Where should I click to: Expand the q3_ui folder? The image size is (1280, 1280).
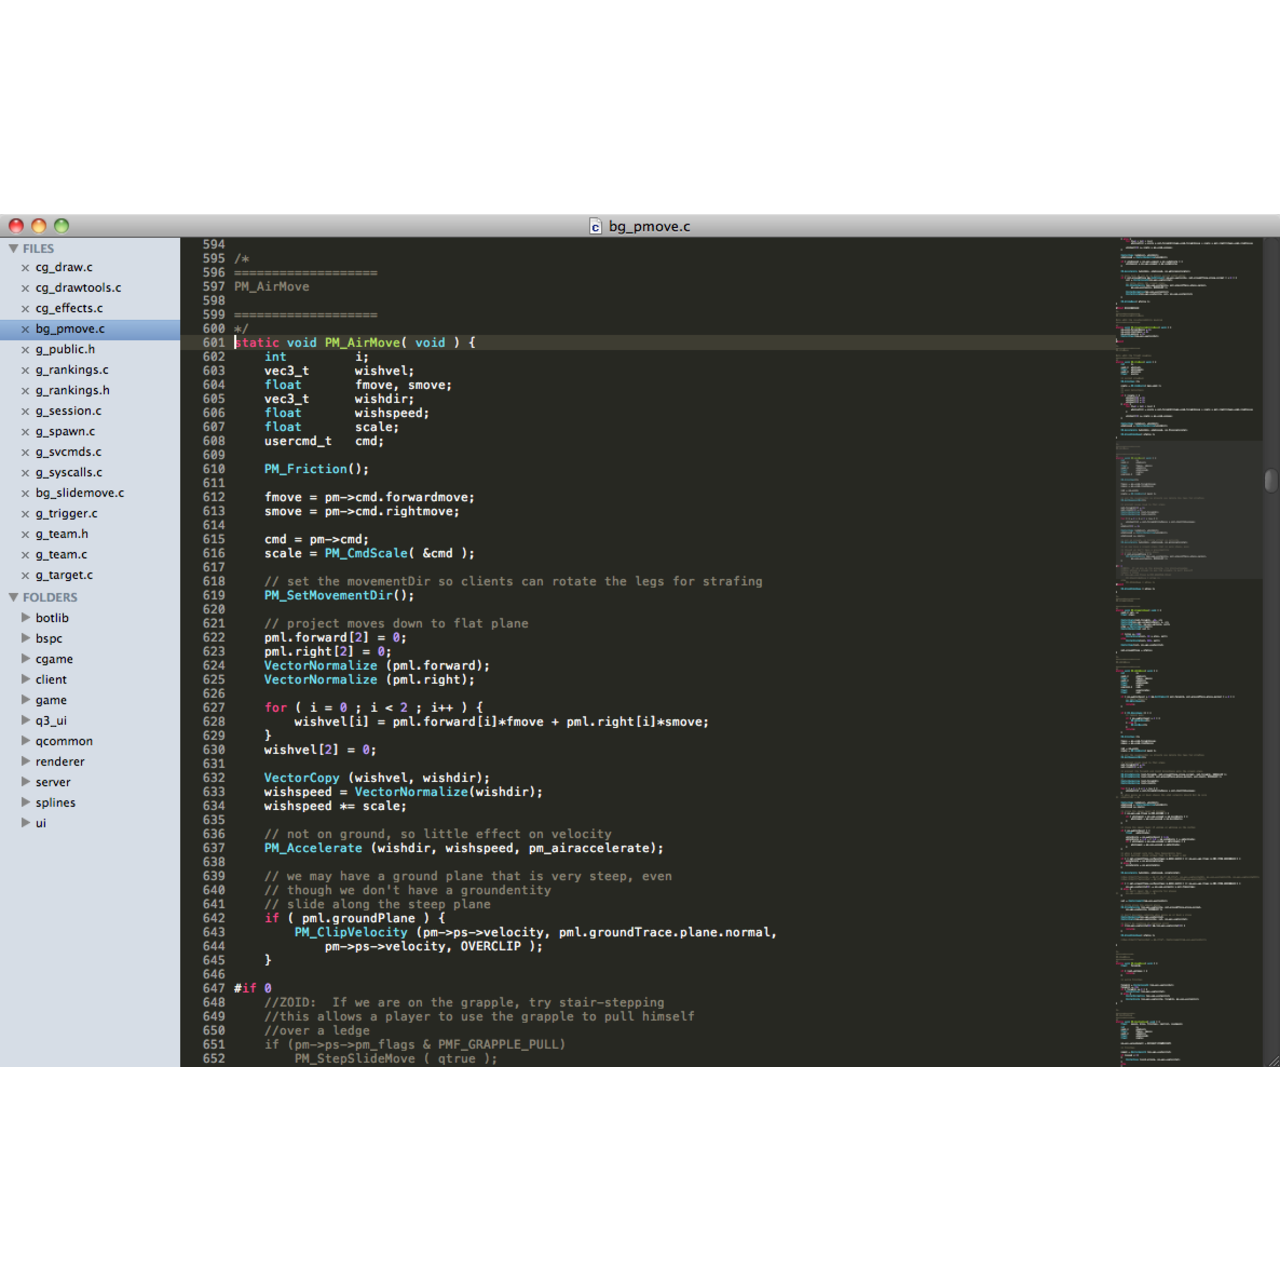(x=26, y=721)
